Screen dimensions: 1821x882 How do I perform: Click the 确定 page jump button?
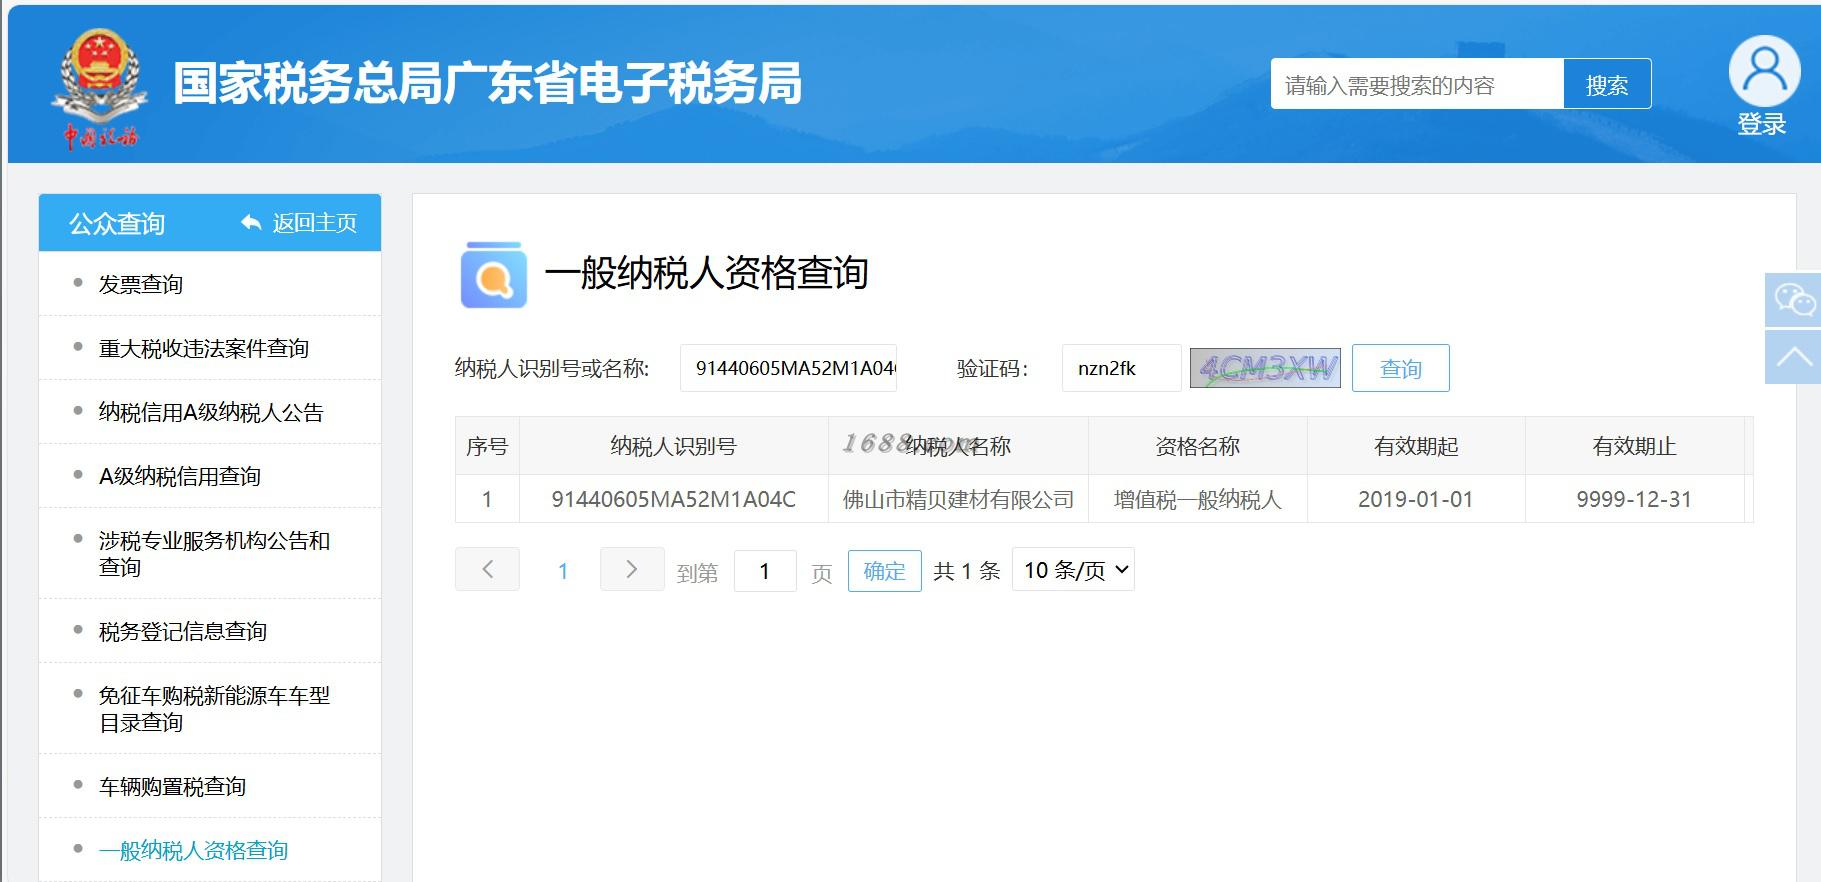point(884,571)
